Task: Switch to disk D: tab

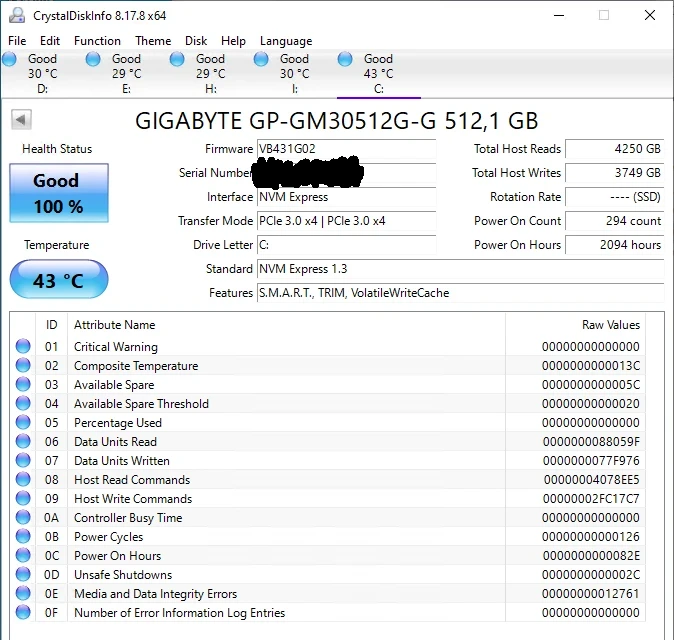Action: (43, 74)
